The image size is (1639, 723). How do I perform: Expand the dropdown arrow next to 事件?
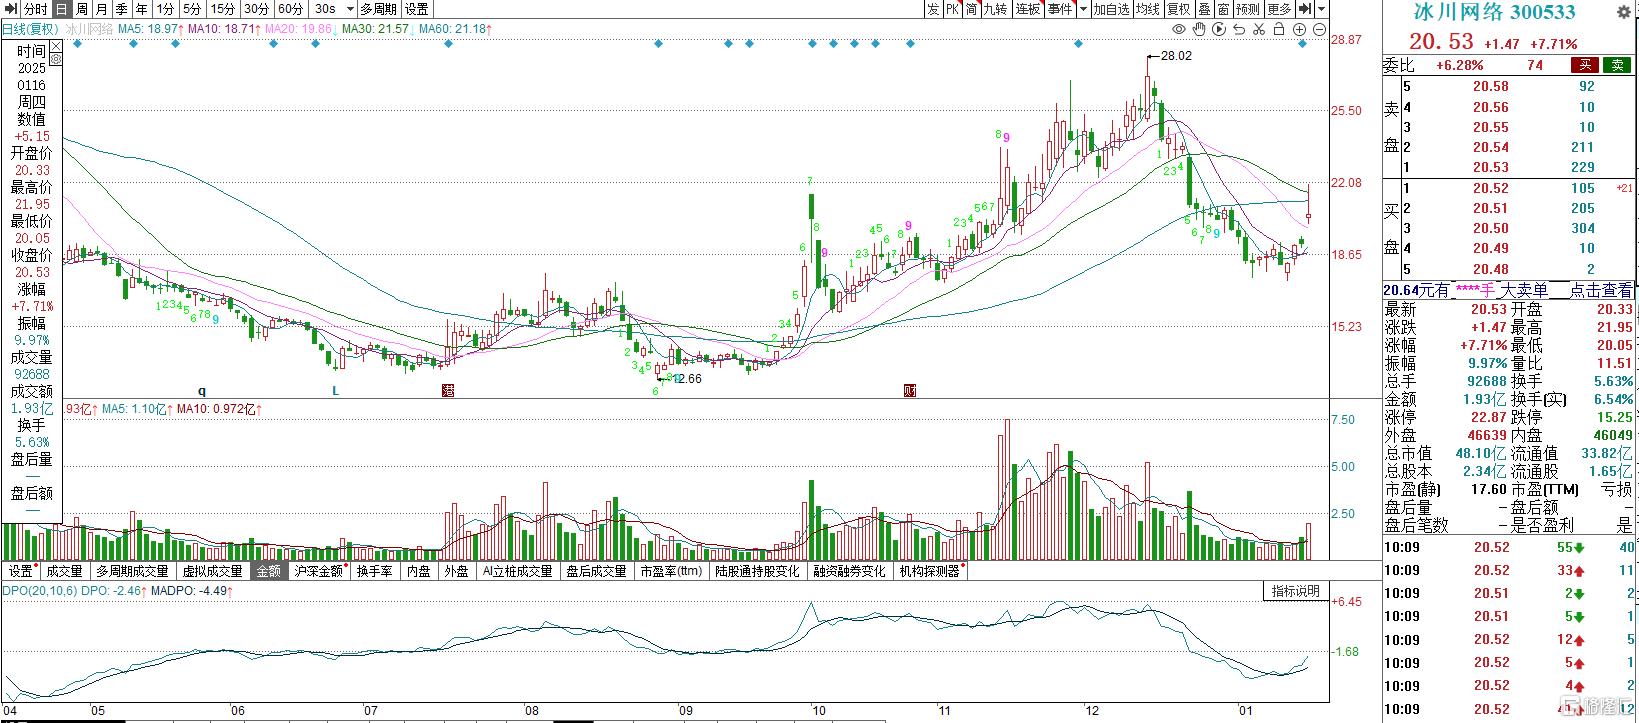point(1081,9)
